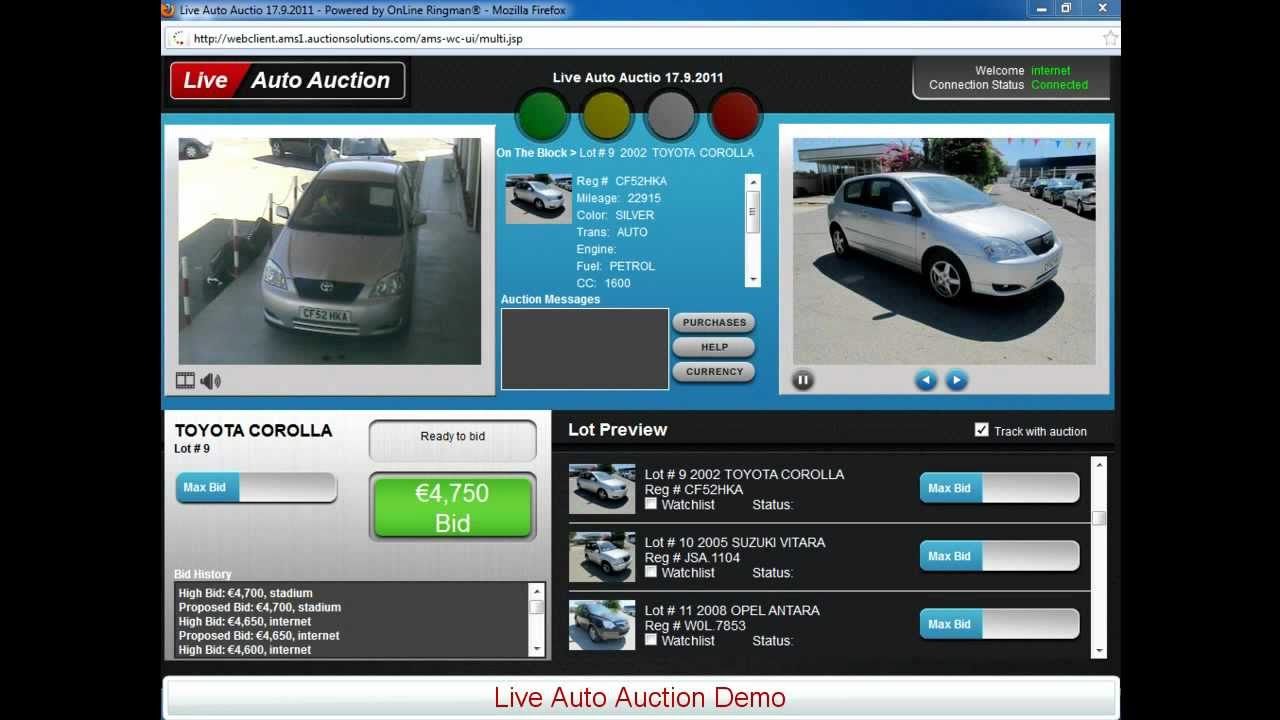
Task: Open the CURRENCY options
Action: tap(714, 371)
